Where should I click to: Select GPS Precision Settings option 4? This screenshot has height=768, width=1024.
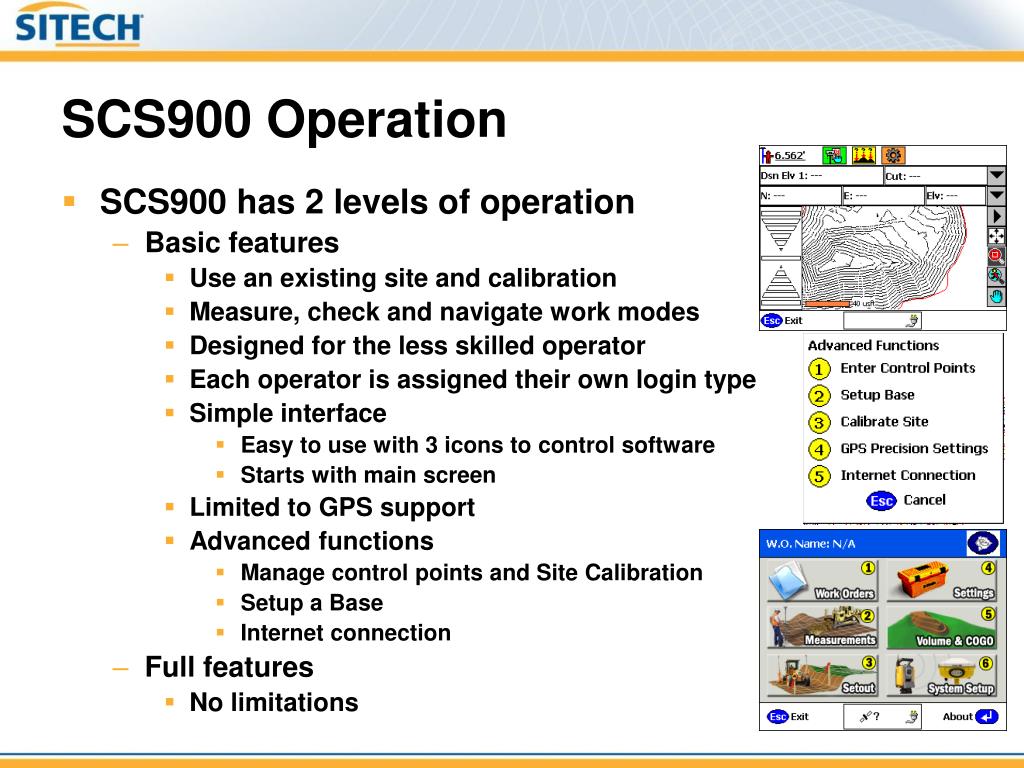pos(899,449)
